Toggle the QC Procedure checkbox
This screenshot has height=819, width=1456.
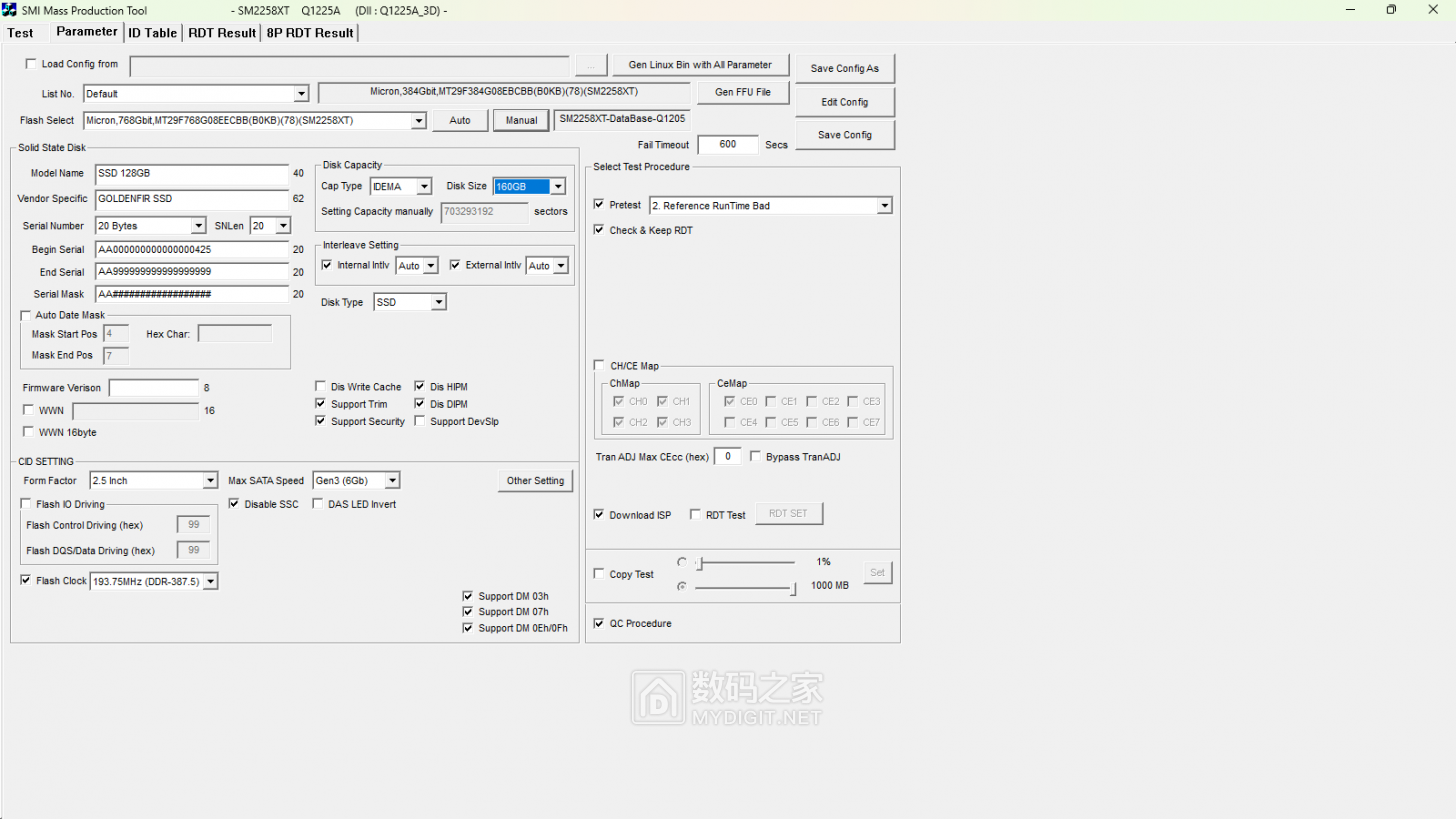point(599,623)
